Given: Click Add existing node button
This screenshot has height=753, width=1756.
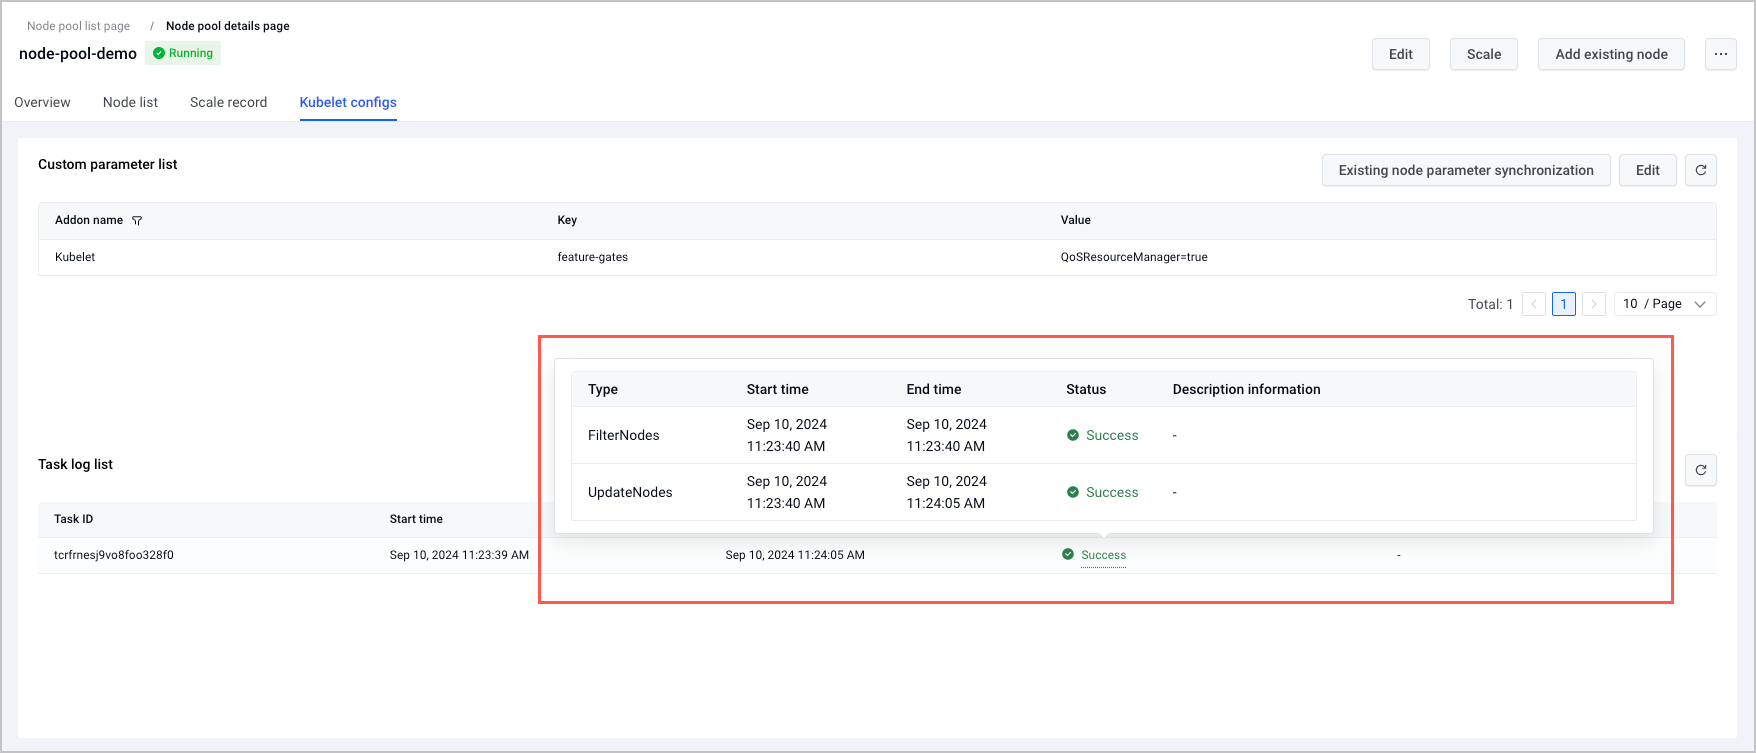Looking at the screenshot, I should (x=1611, y=54).
